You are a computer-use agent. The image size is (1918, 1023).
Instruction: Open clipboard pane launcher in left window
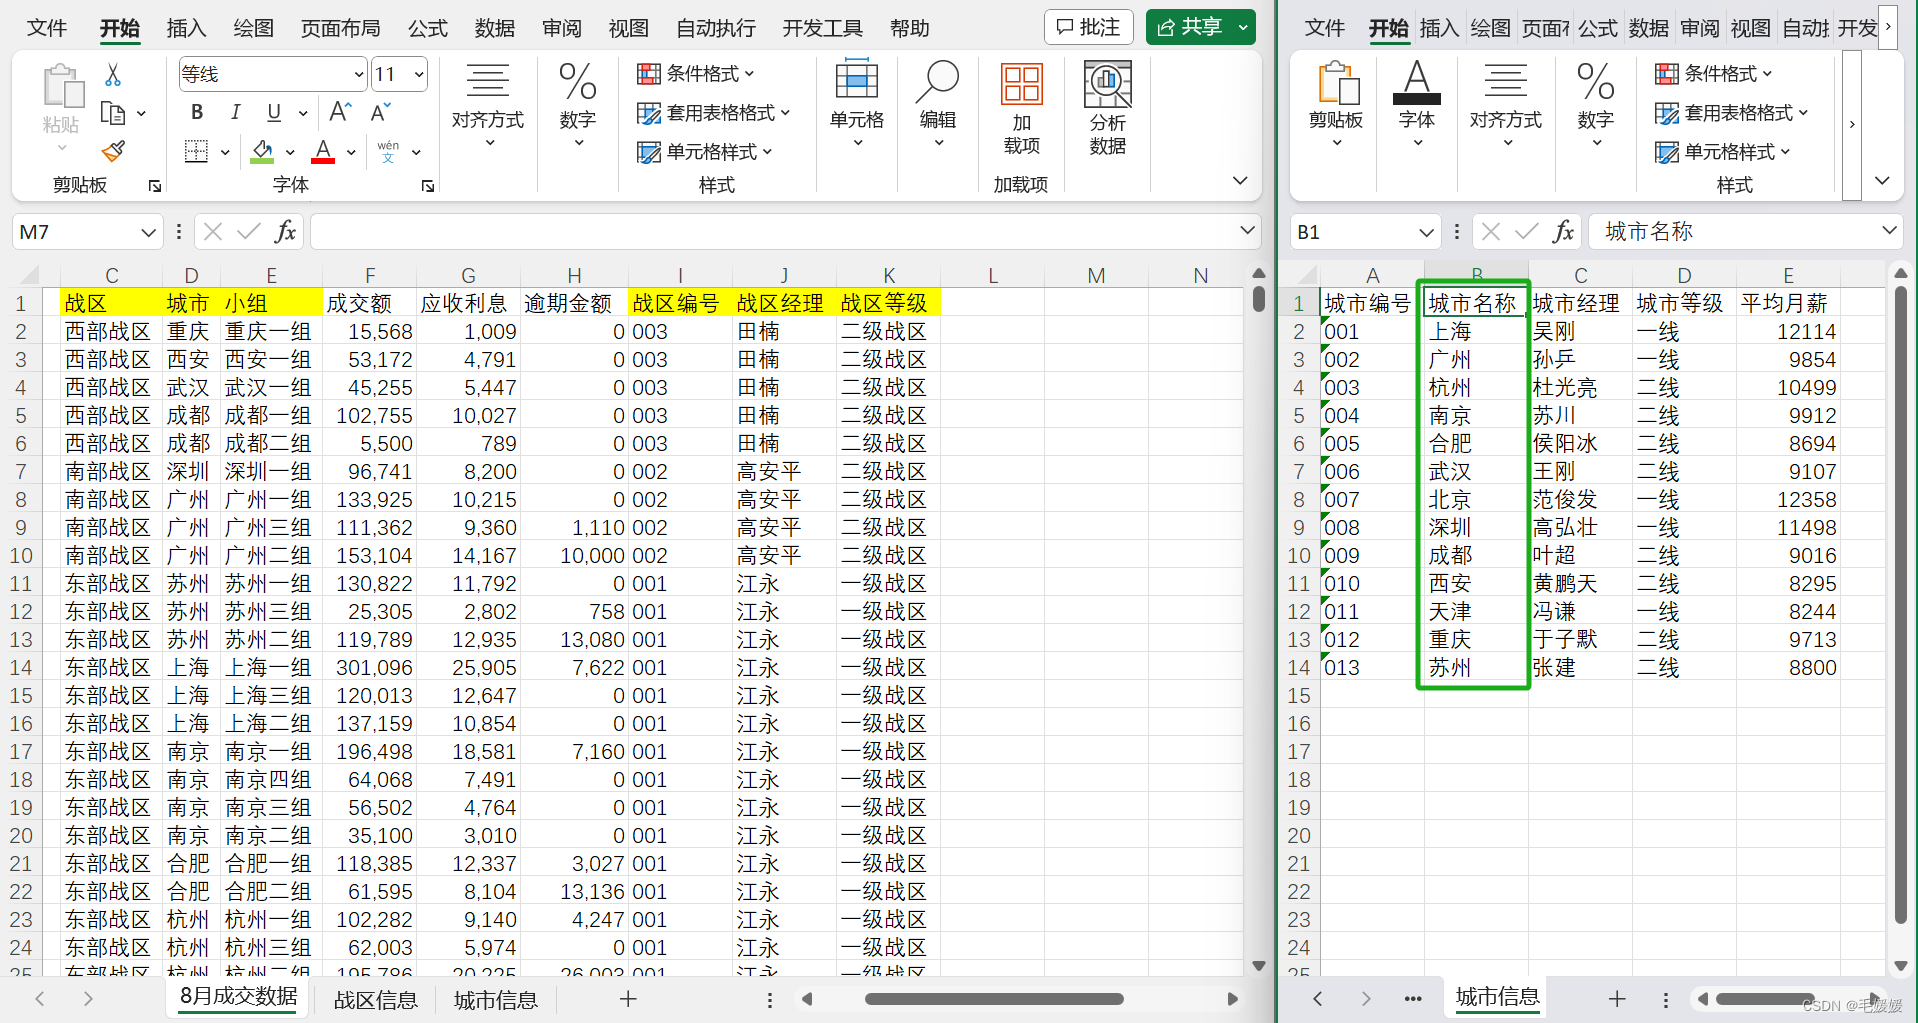(155, 186)
